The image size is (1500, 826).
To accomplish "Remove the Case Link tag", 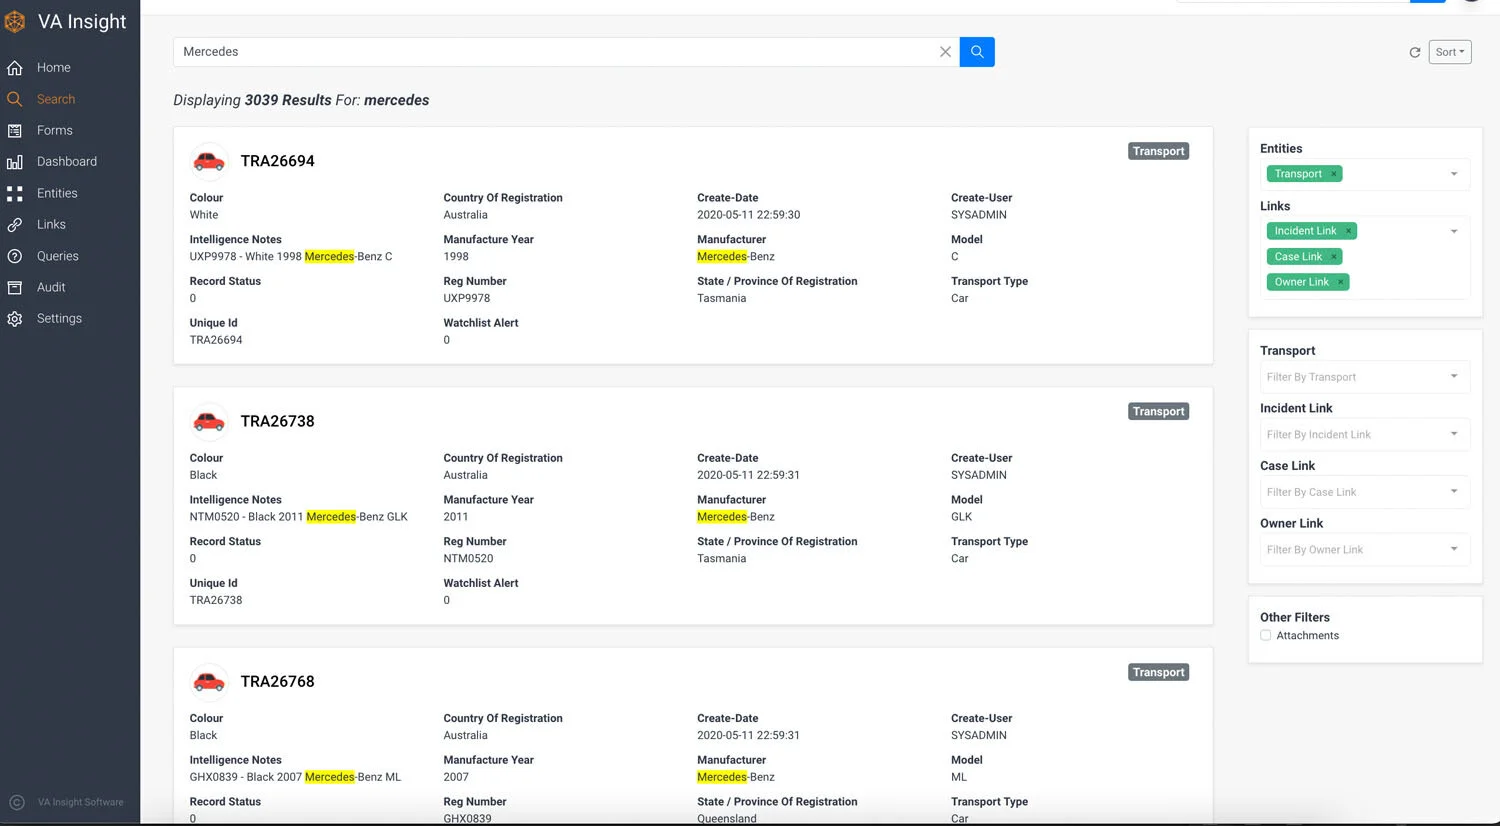I will 1334,257.
